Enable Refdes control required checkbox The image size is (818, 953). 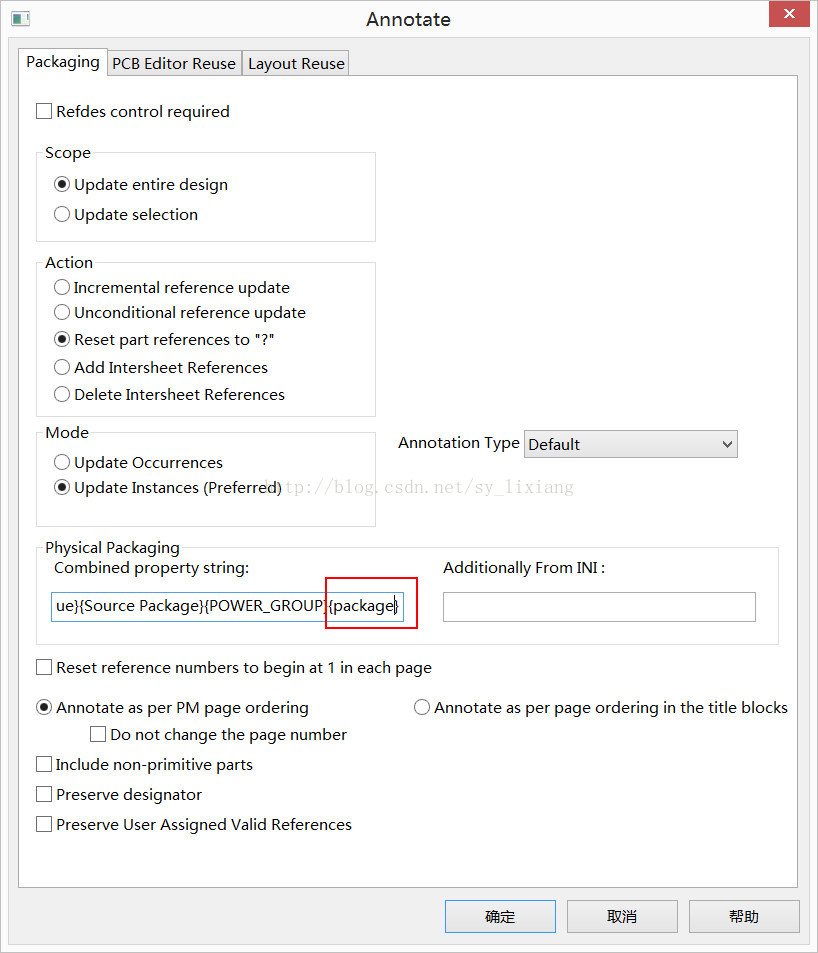pos(44,112)
